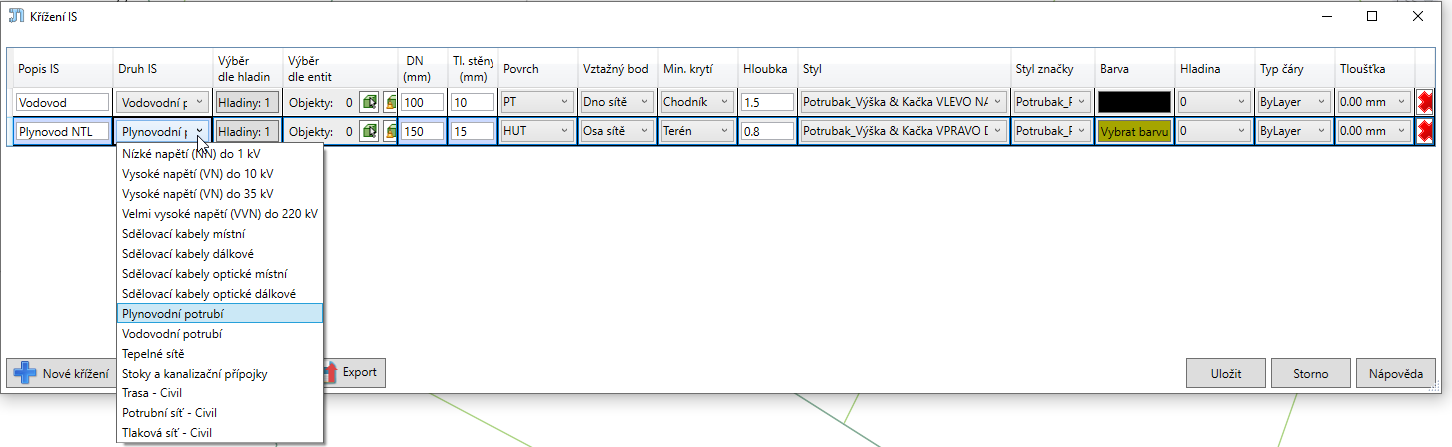Open Min. krytí dropdown showing Chodník
Image resolution: width=1452 pixels, height=447 pixels.
[x=697, y=102]
